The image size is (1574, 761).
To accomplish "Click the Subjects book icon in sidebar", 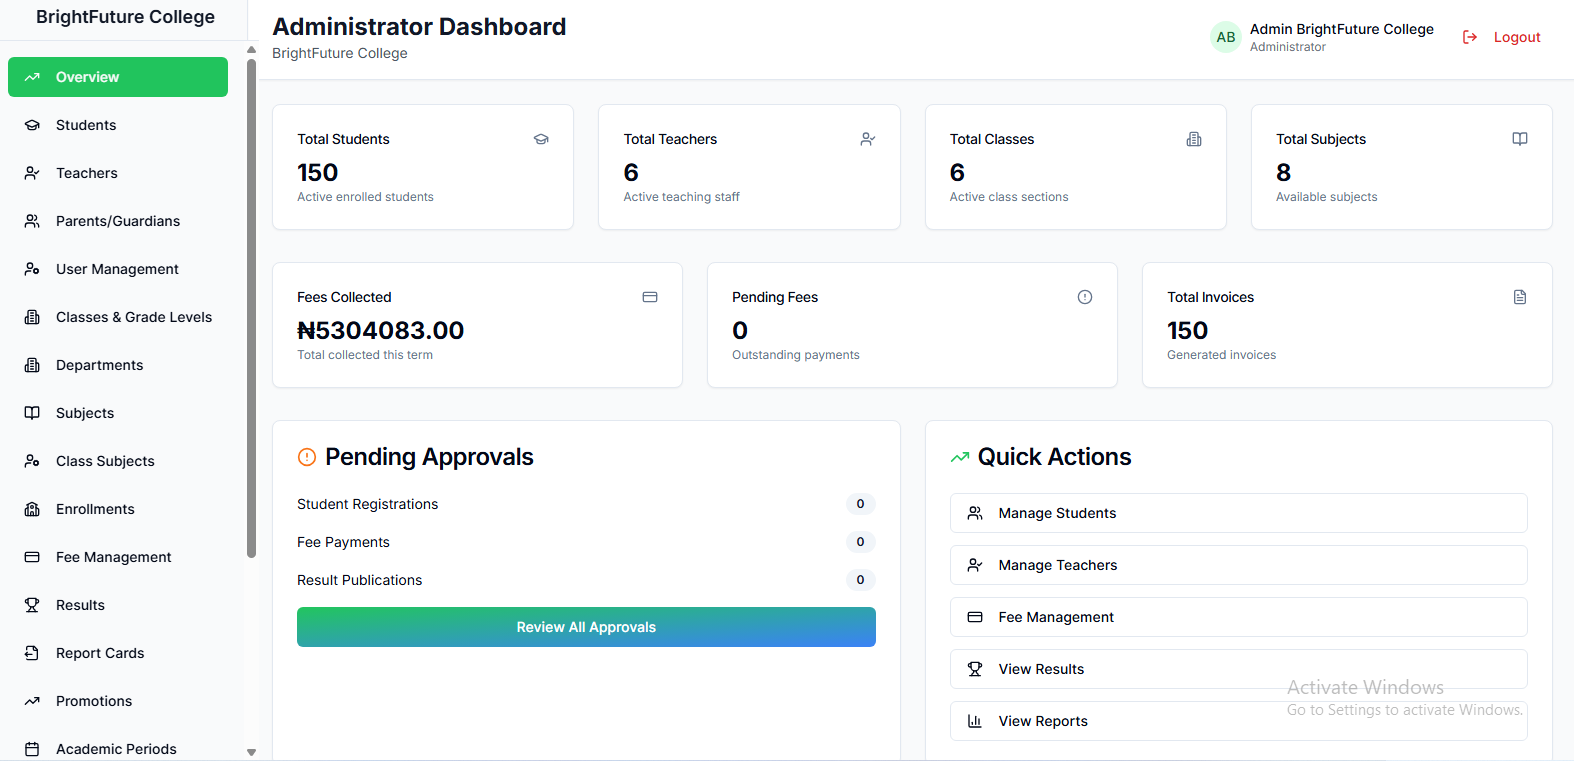I will [x=32, y=413].
